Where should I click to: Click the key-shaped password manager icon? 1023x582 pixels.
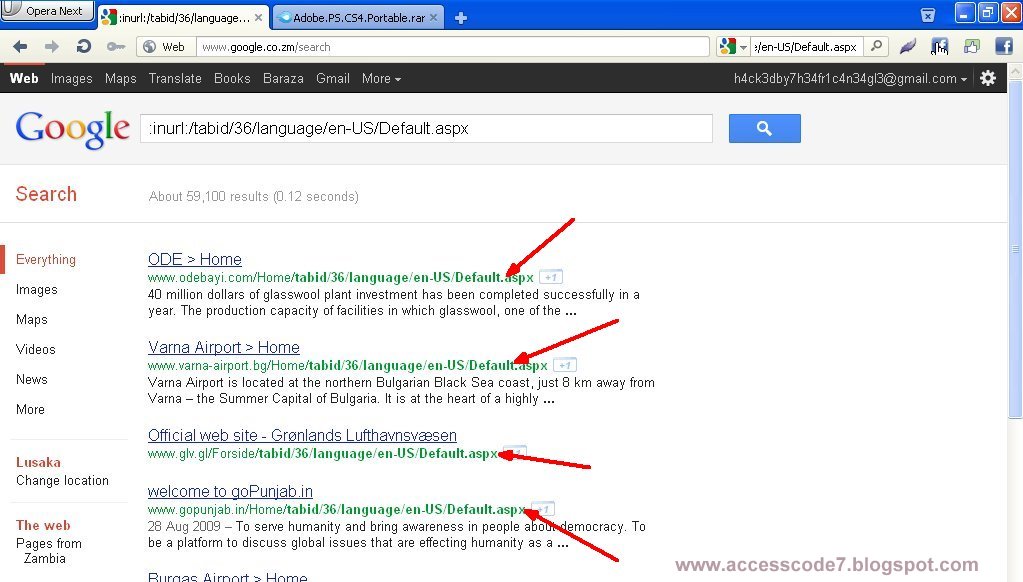(116, 46)
